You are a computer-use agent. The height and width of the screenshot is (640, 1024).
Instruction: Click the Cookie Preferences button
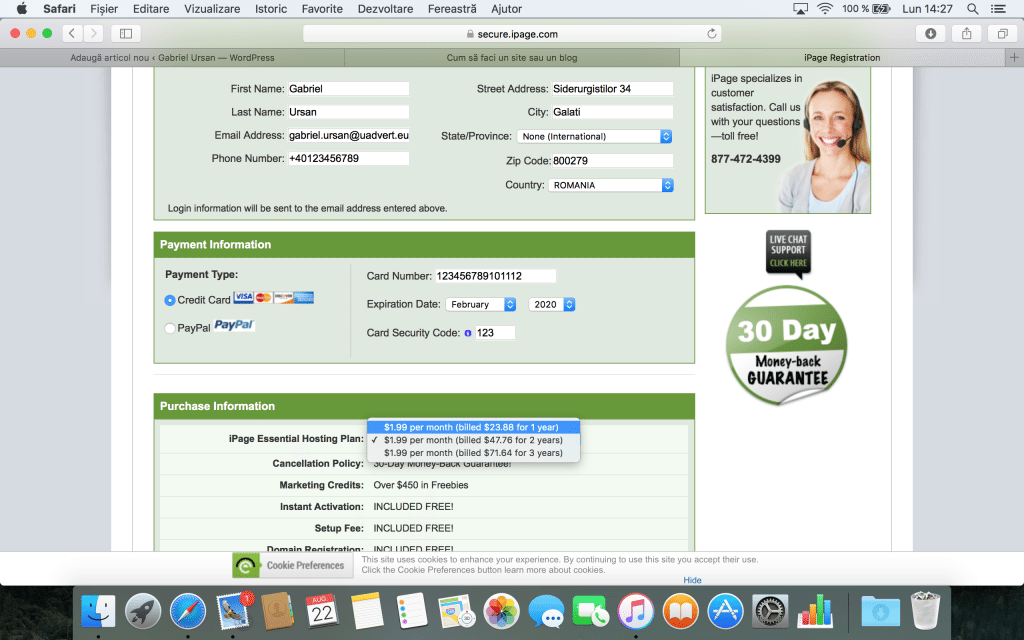[x=293, y=566]
